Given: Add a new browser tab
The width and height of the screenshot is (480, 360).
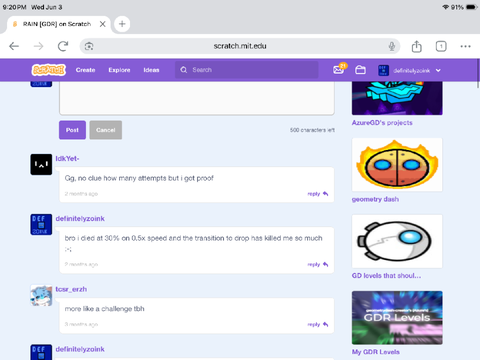Looking at the screenshot, I should [x=122, y=24].
